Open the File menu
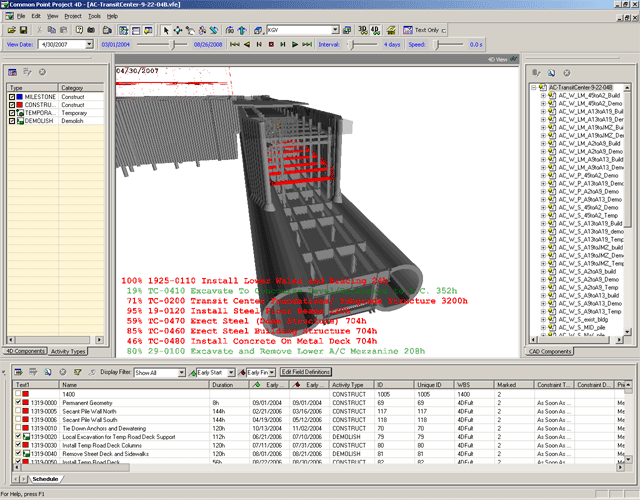This screenshot has width=640, height=500. tap(21, 16)
